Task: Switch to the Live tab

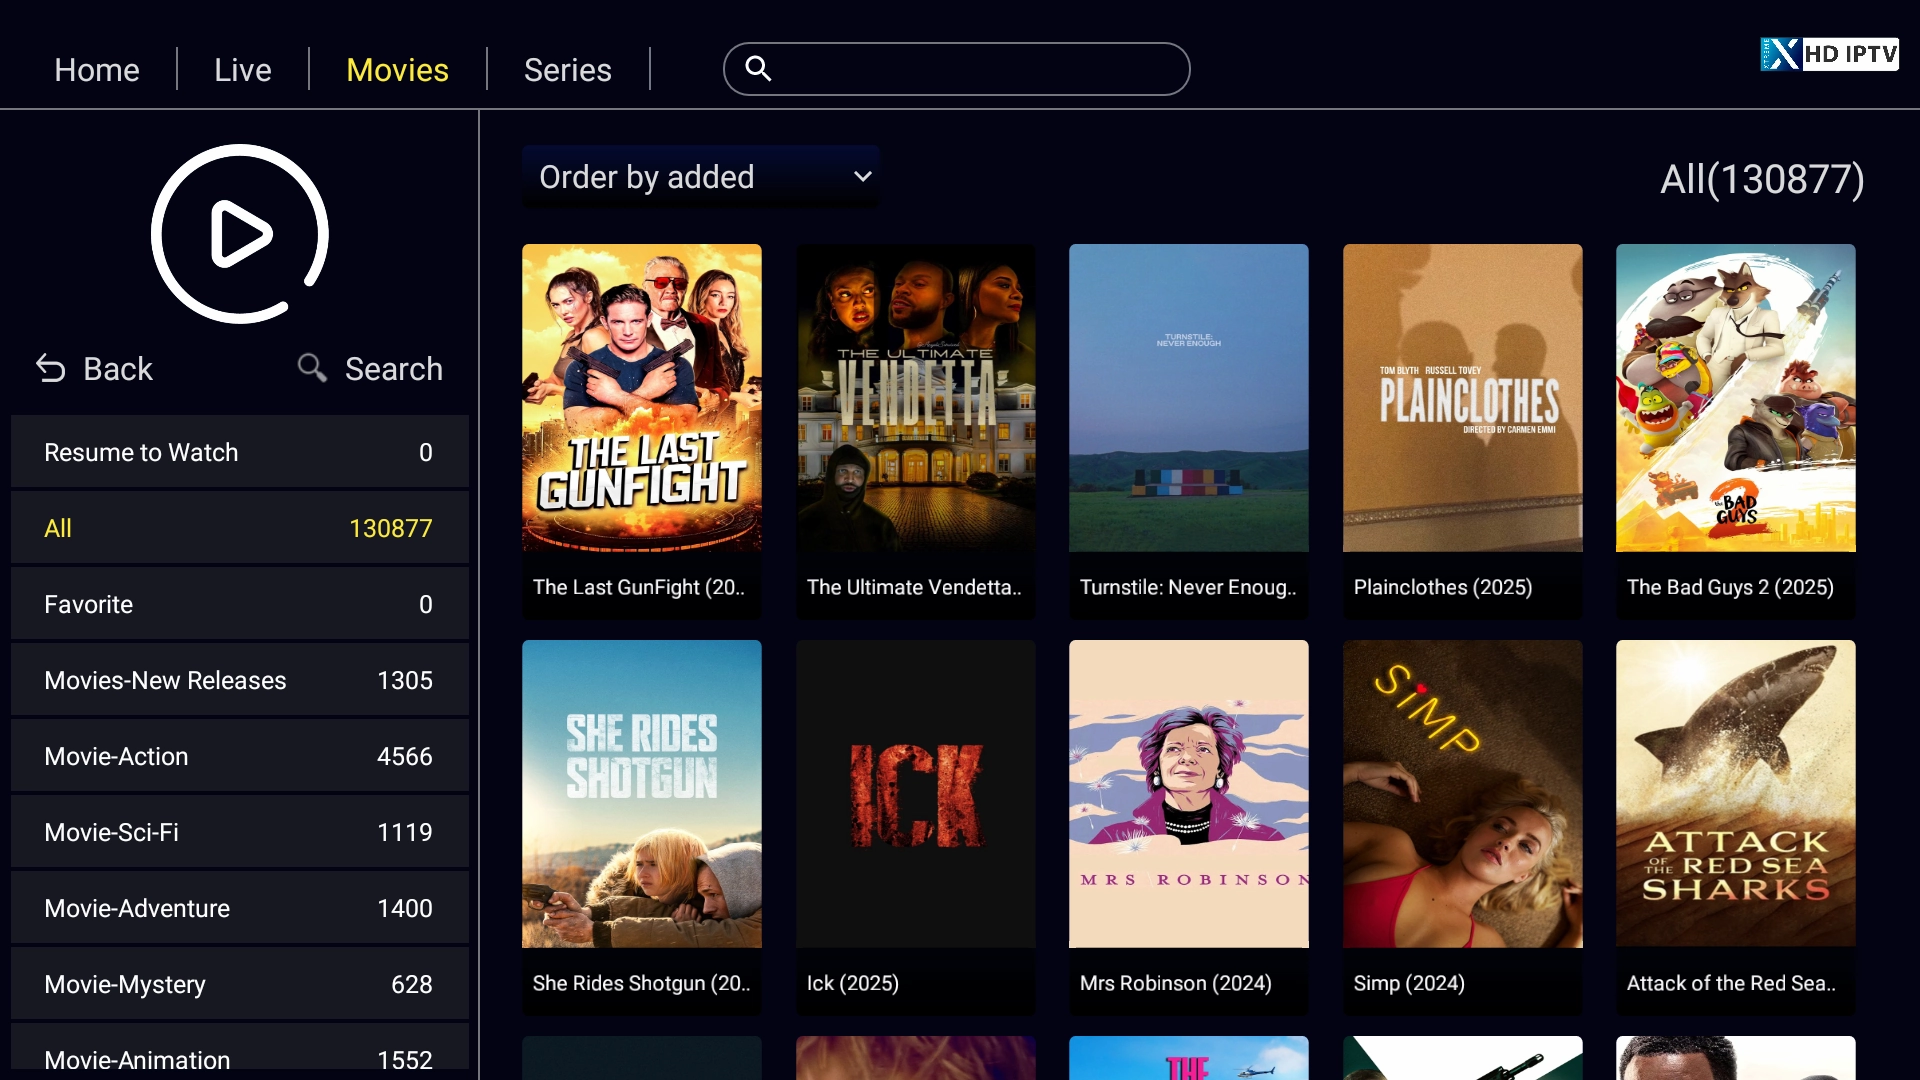Action: [x=243, y=70]
